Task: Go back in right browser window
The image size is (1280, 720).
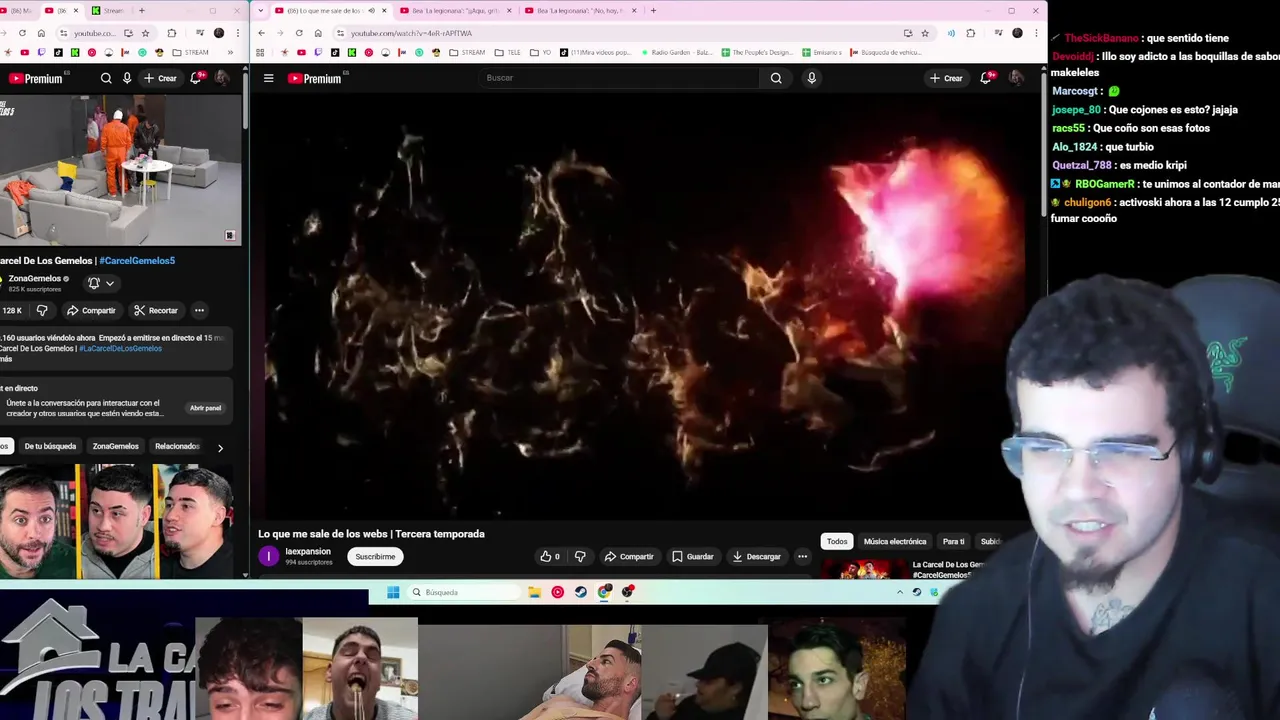Action: coord(261,33)
